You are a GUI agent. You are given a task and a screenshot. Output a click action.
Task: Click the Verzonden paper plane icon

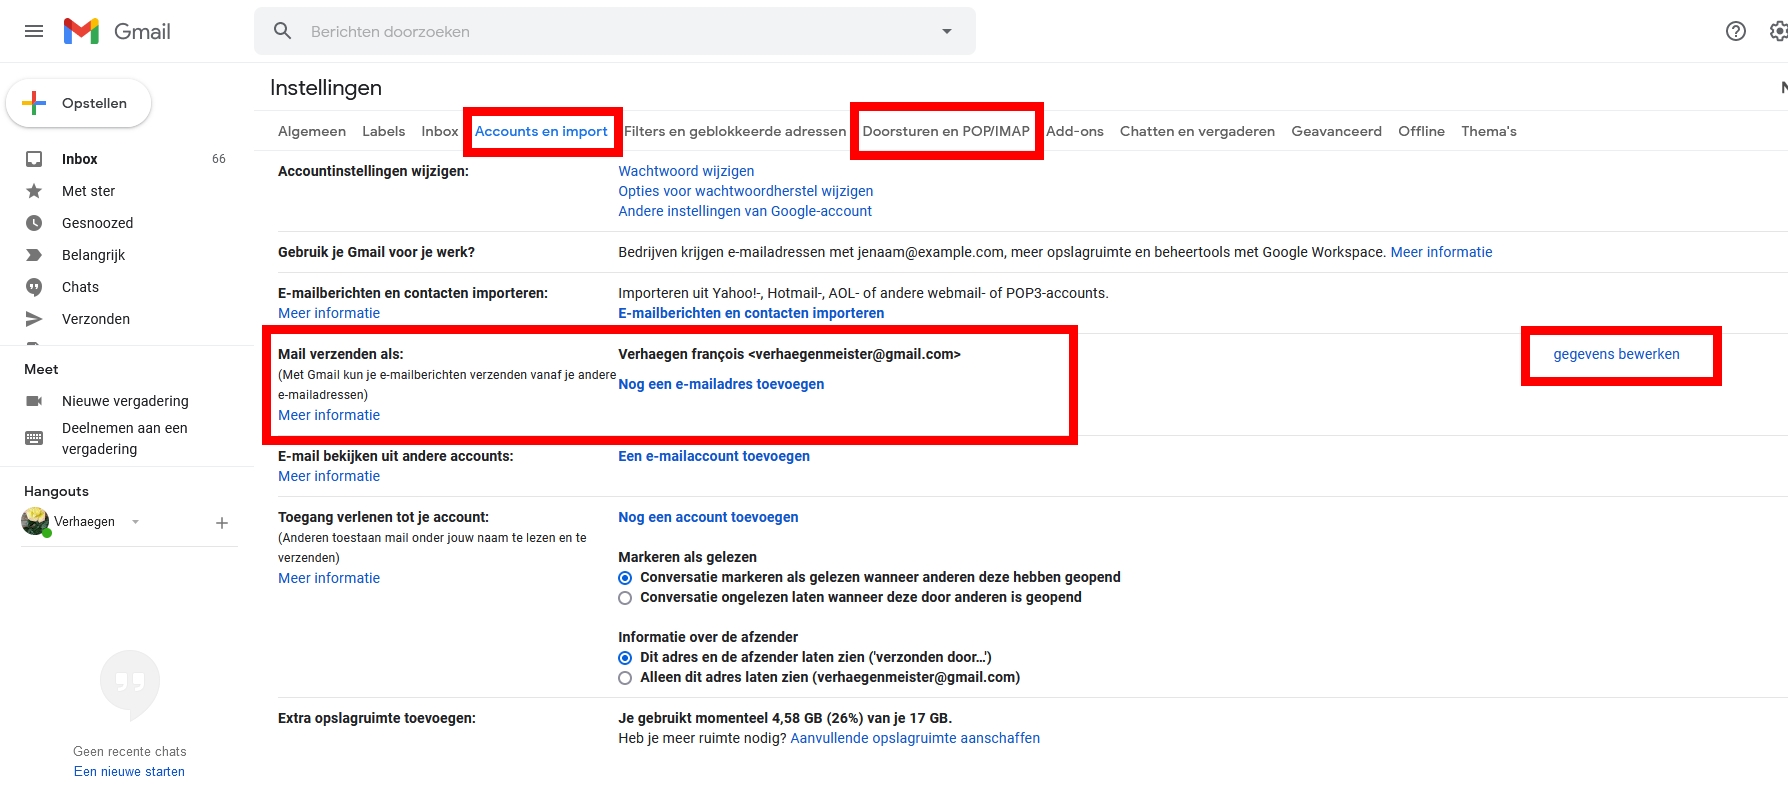pyautogui.click(x=34, y=319)
